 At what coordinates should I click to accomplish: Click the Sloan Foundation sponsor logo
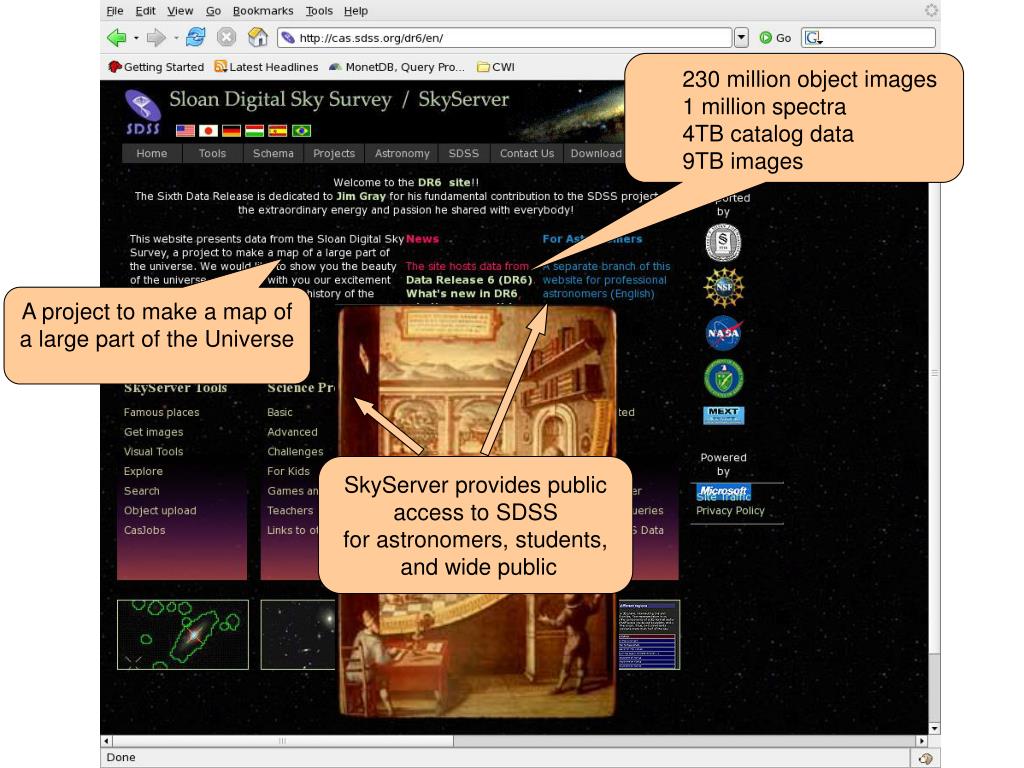click(723, 242)
